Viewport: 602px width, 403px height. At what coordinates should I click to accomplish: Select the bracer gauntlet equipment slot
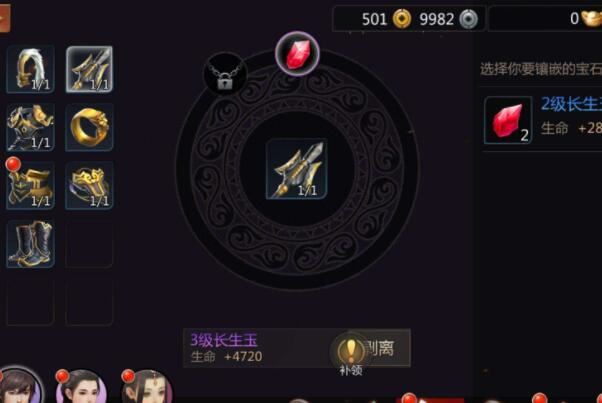(89, 185)
